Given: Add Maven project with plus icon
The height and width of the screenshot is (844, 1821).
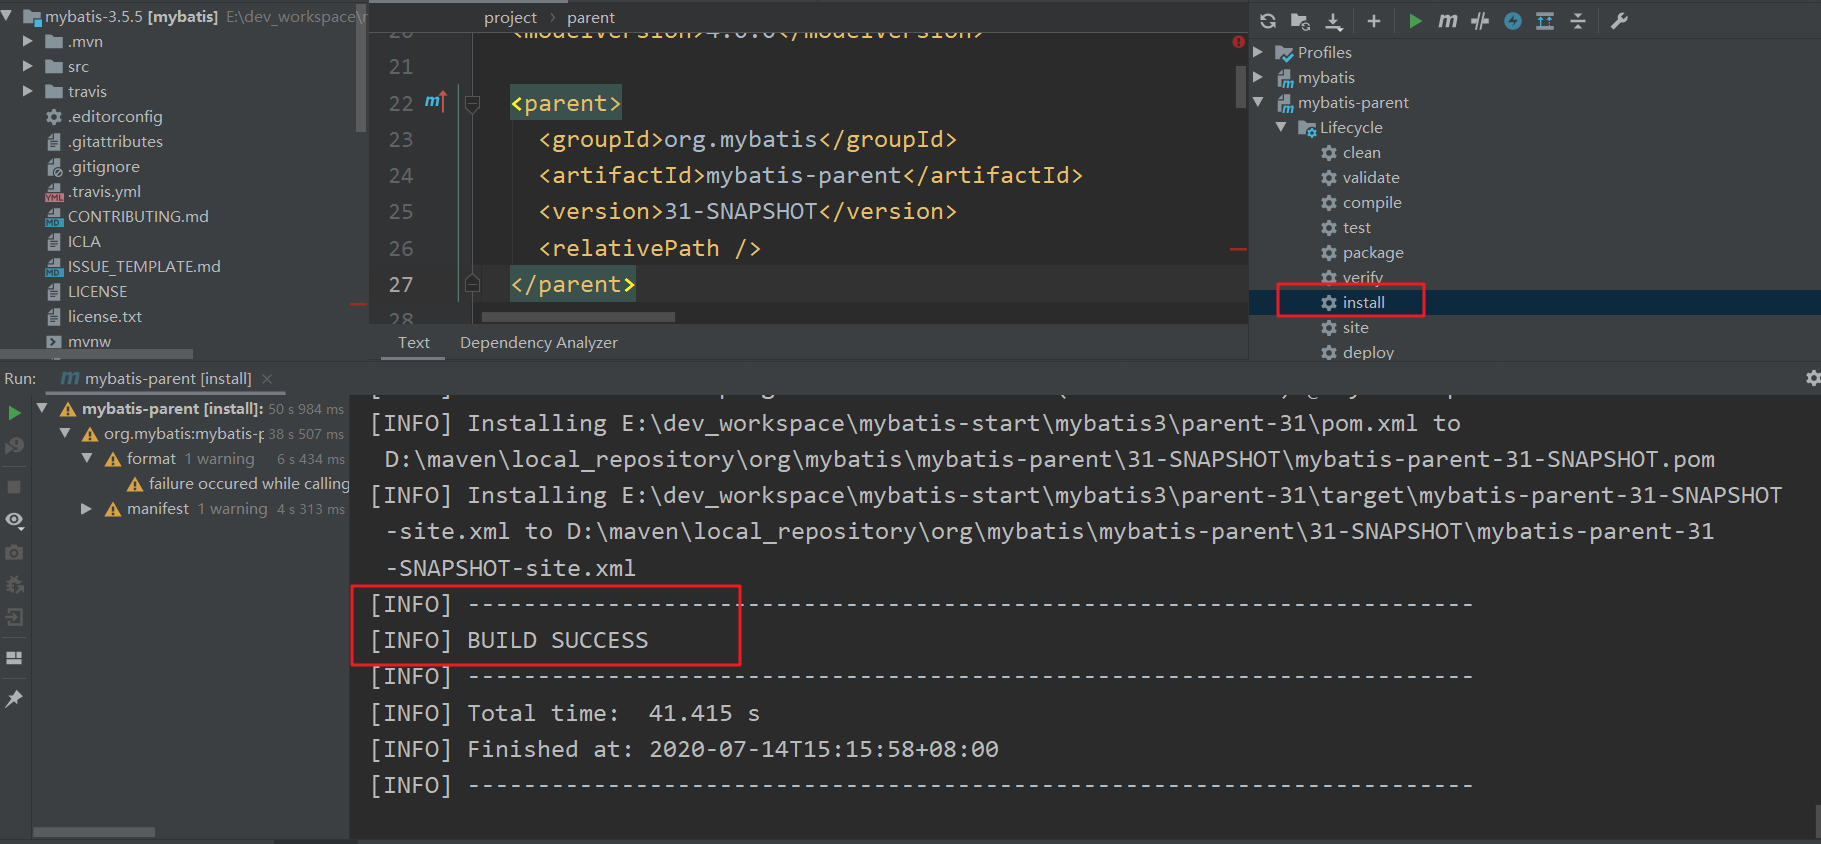Looking at the screenshot, I should tap(1374, 21).
